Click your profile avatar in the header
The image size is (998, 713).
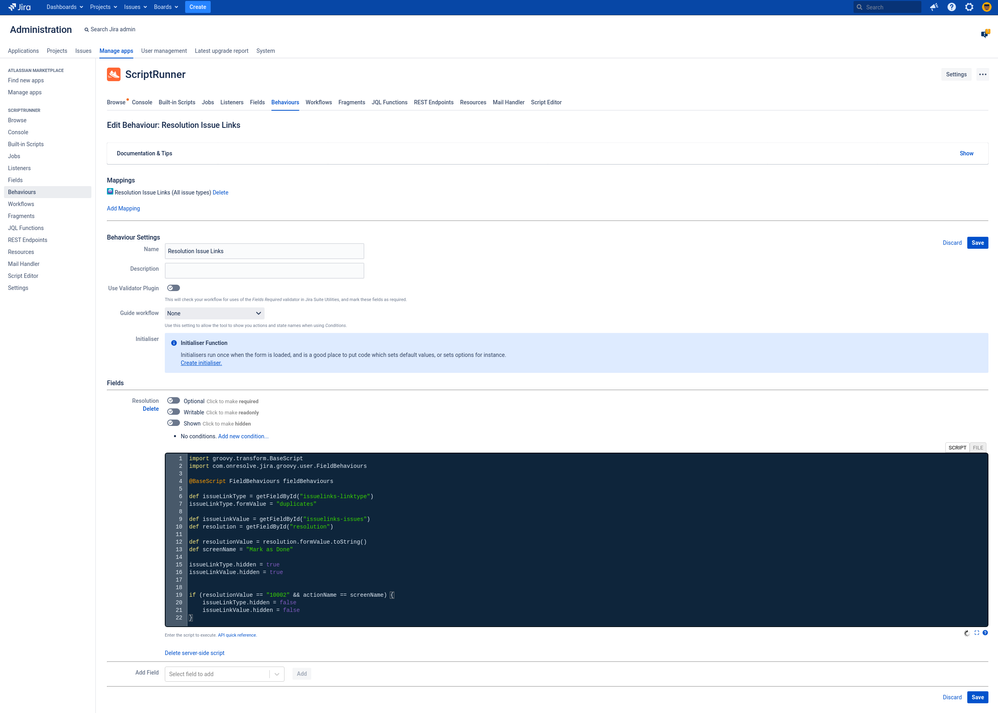tap(985, 7)
